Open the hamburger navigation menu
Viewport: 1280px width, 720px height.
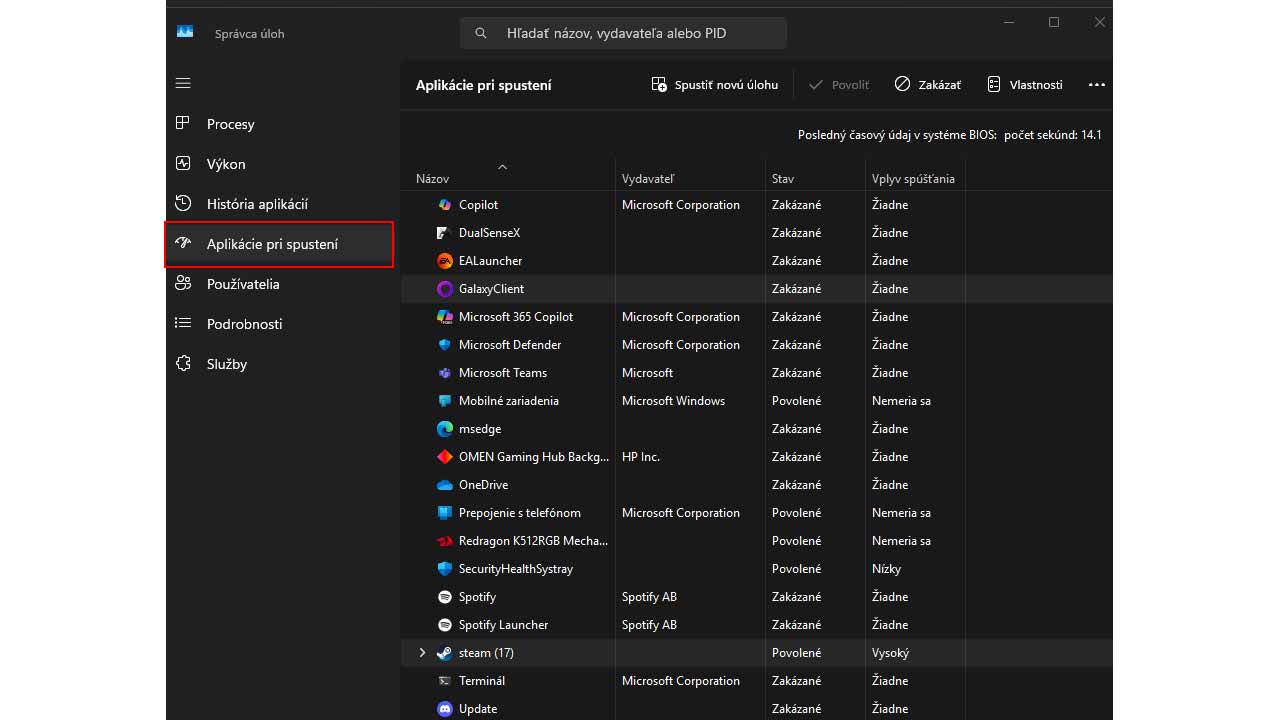[183, 84]
